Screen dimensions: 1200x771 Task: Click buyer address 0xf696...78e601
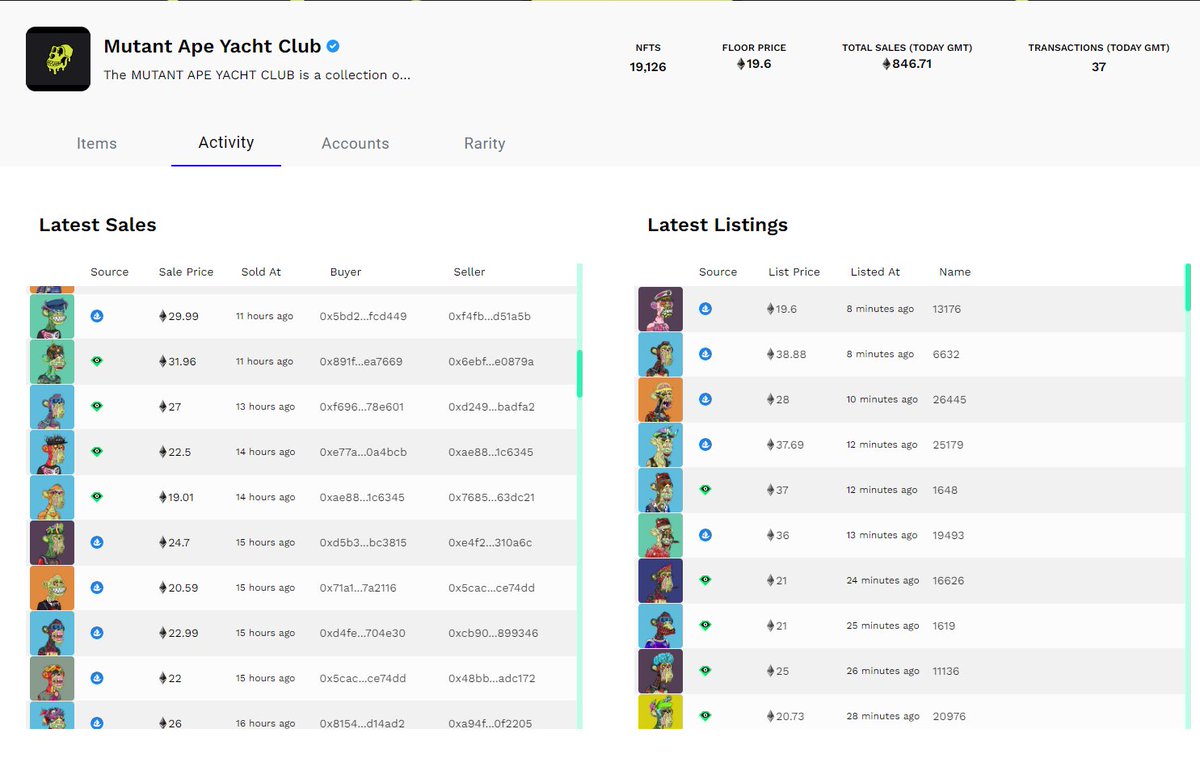(362, 407)
